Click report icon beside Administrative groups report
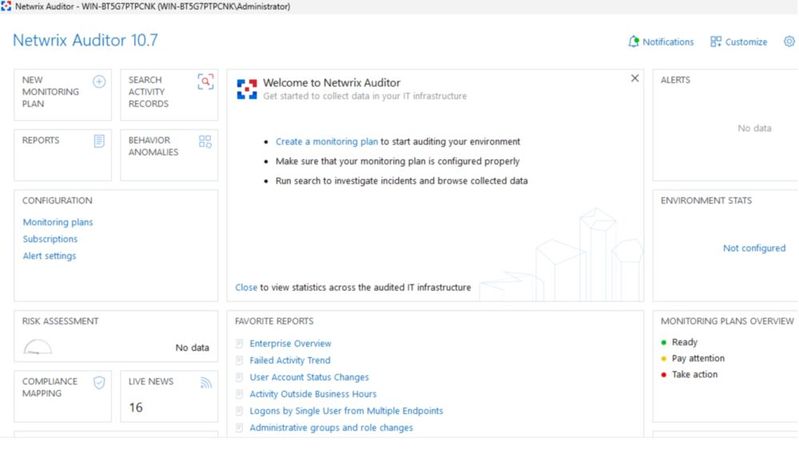 coord(239,428)
